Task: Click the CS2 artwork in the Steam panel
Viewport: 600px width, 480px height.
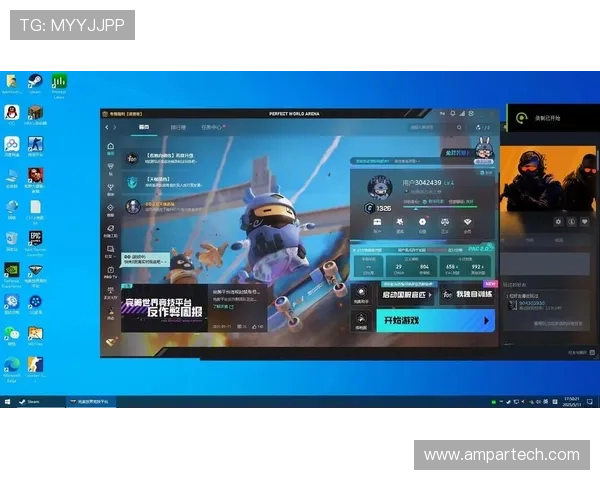Action: (x=548, y=179)
